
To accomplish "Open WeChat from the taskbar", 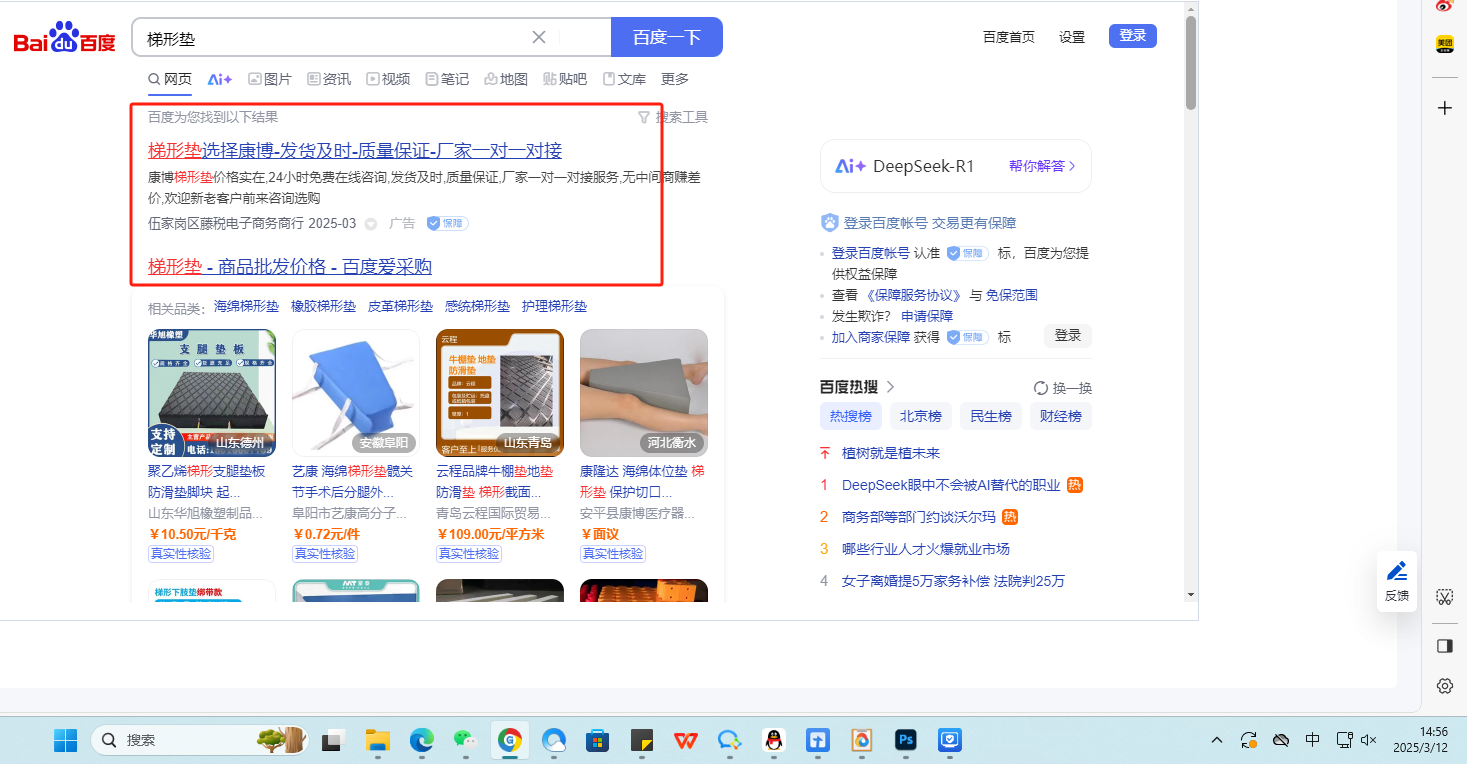I will coord(465,740).
